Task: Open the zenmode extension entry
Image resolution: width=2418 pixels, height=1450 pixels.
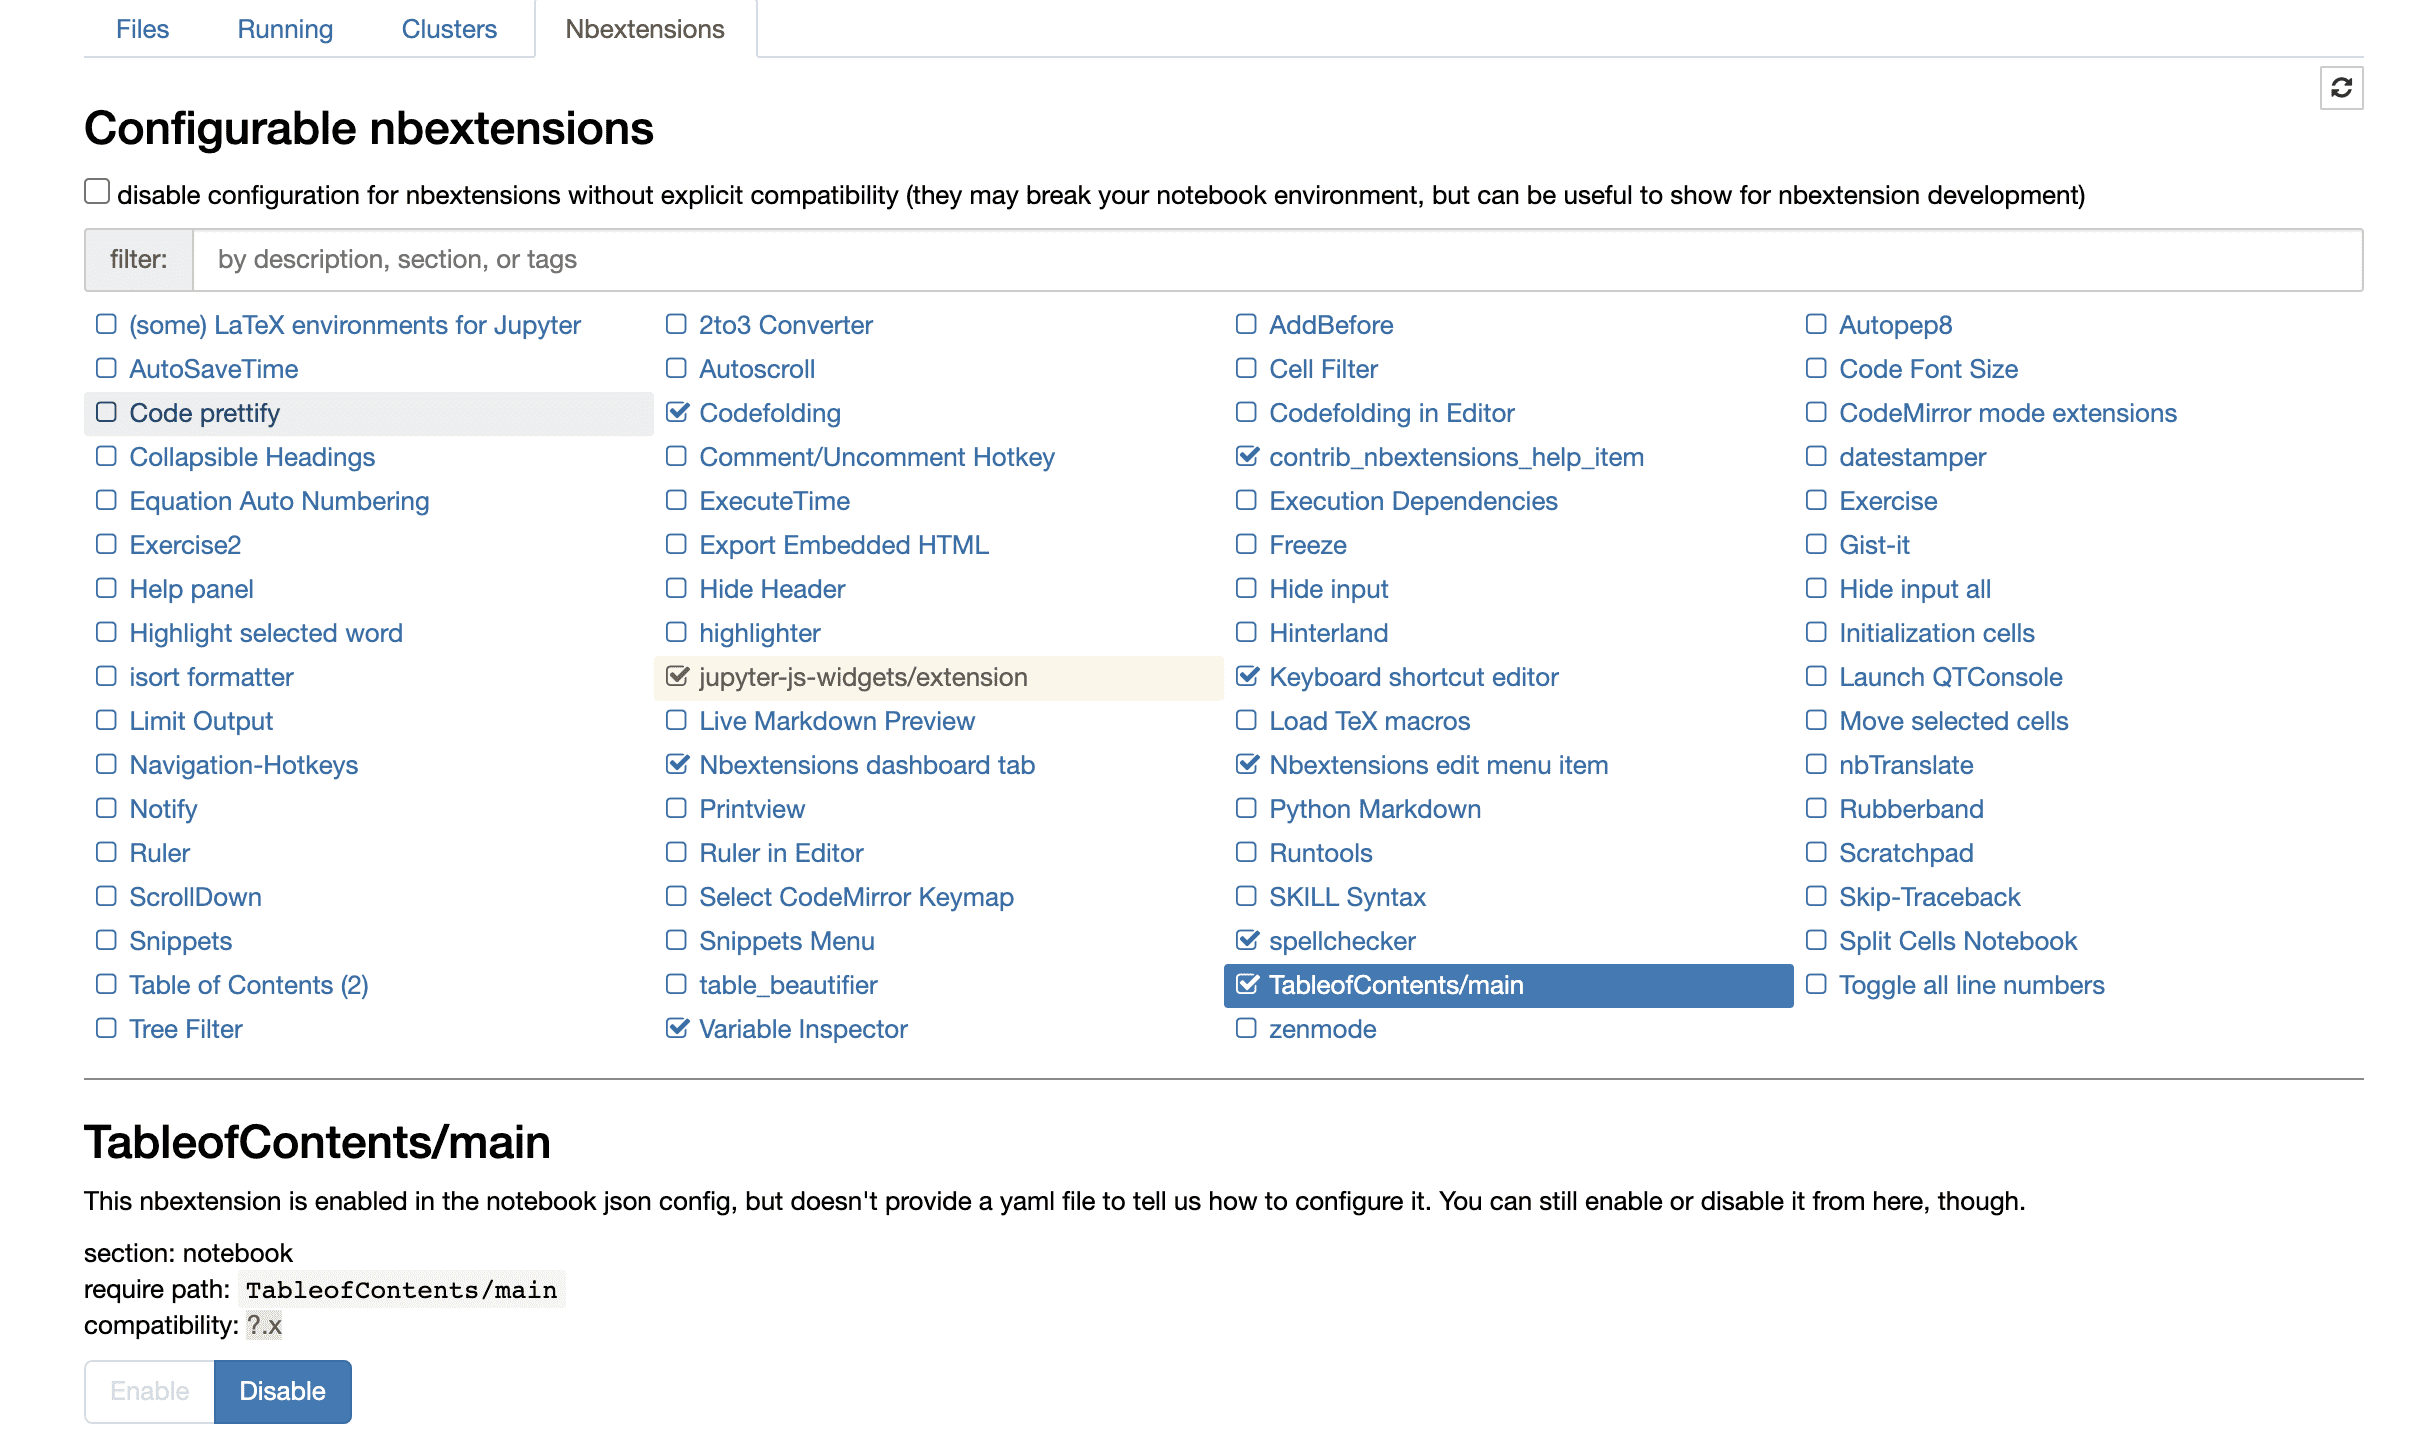Action: (x=1322, y=1029)
